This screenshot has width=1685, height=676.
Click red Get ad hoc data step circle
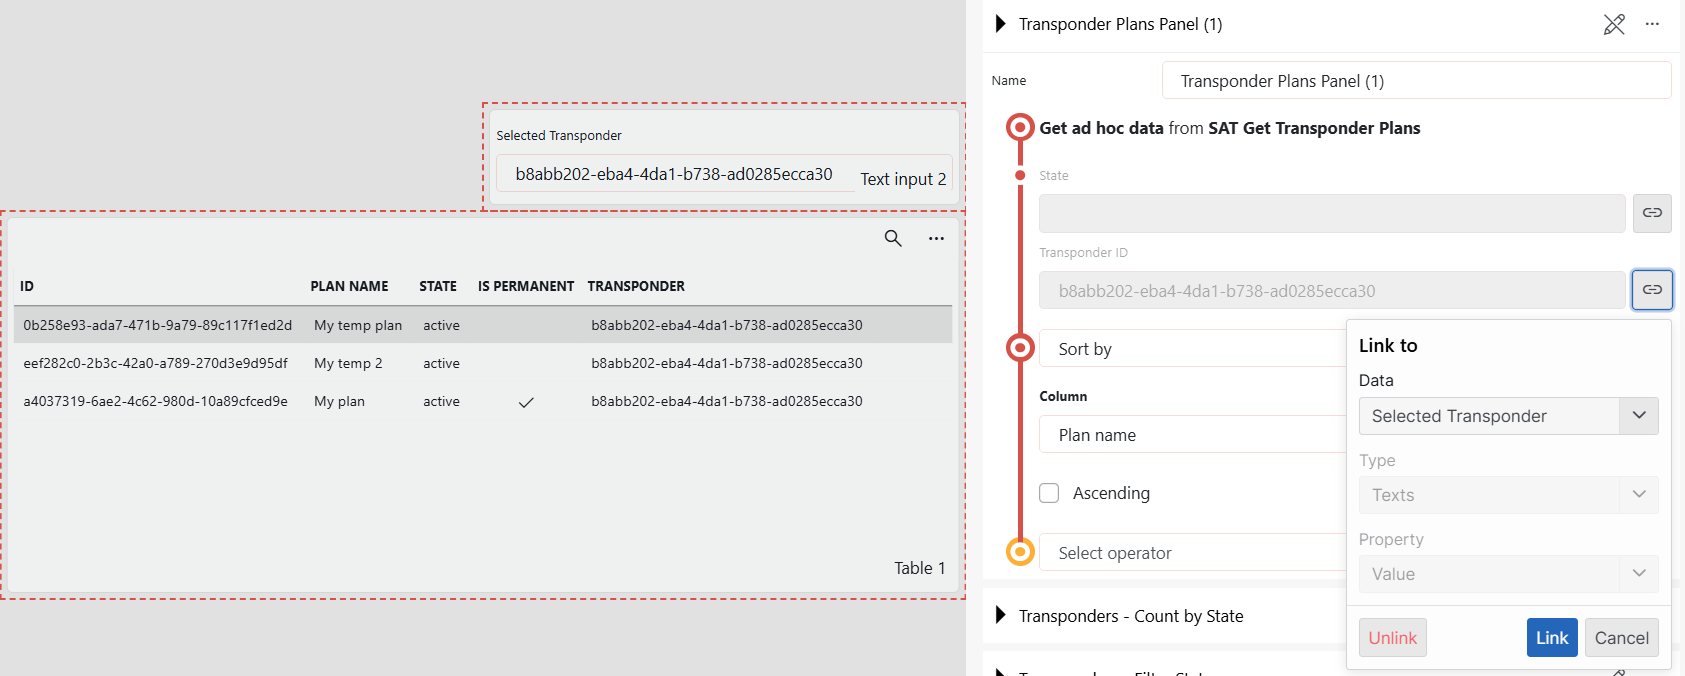click(1020, 128)
